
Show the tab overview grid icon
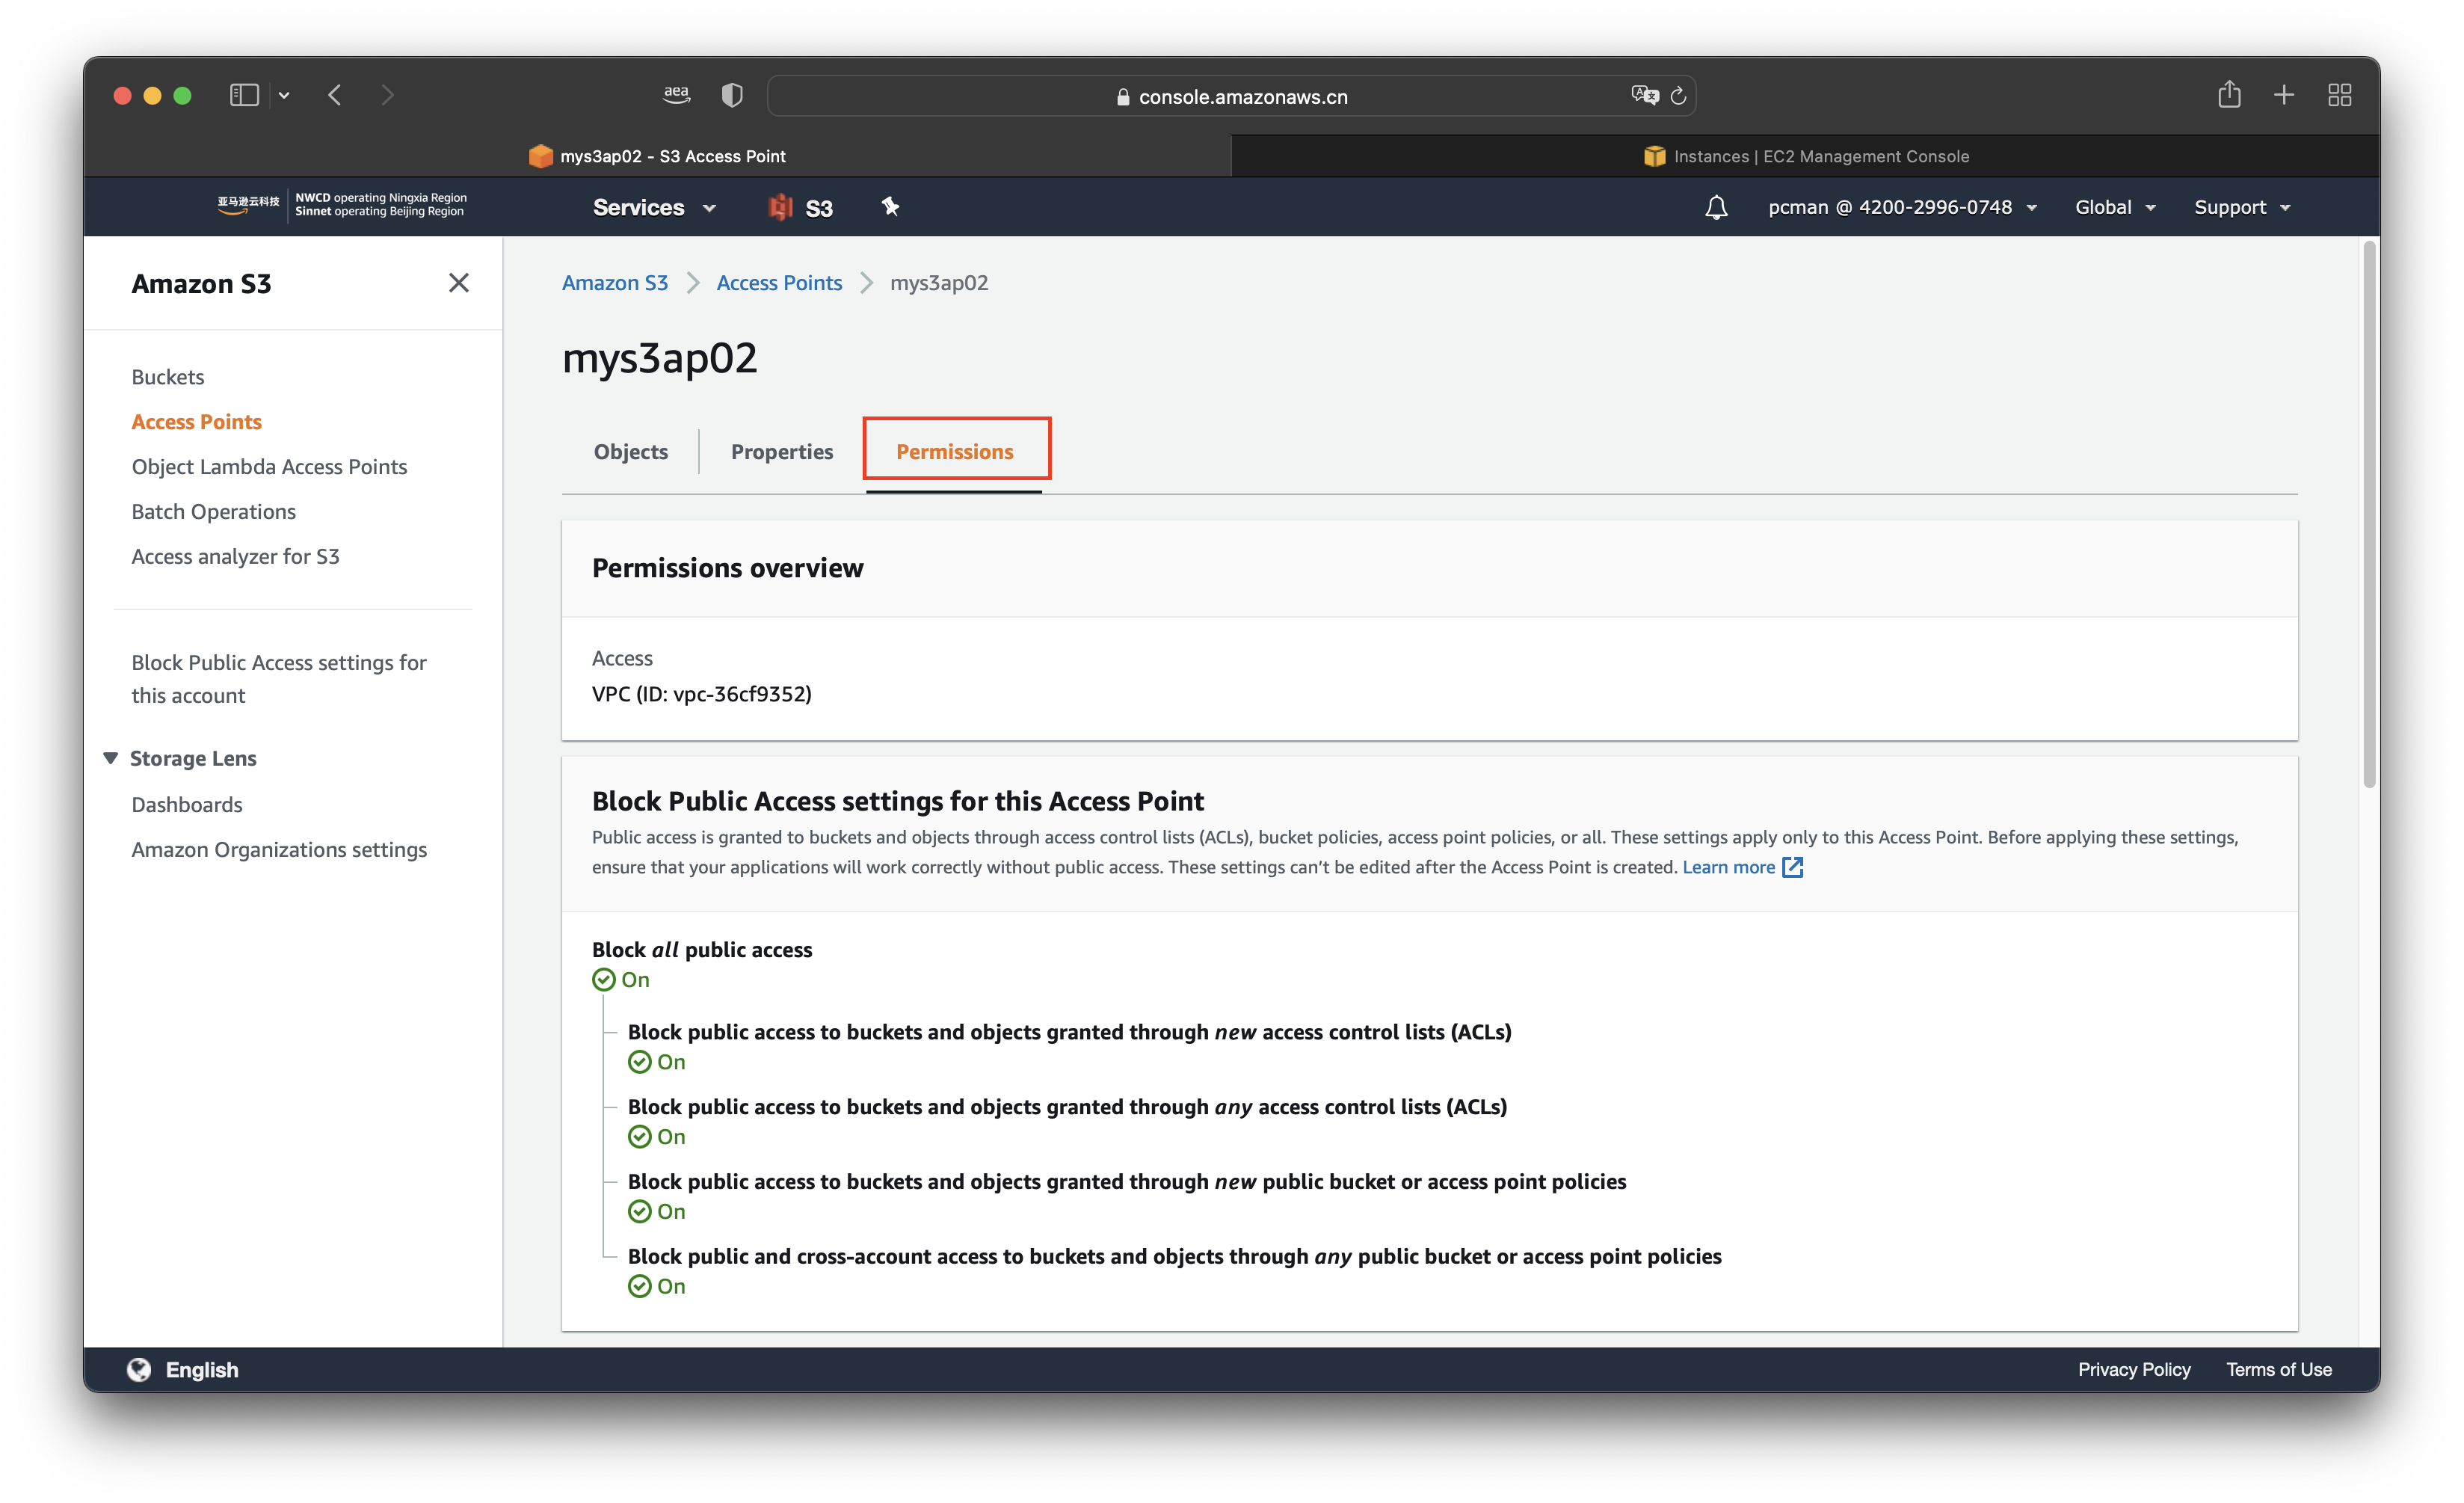pos(2339,95)
